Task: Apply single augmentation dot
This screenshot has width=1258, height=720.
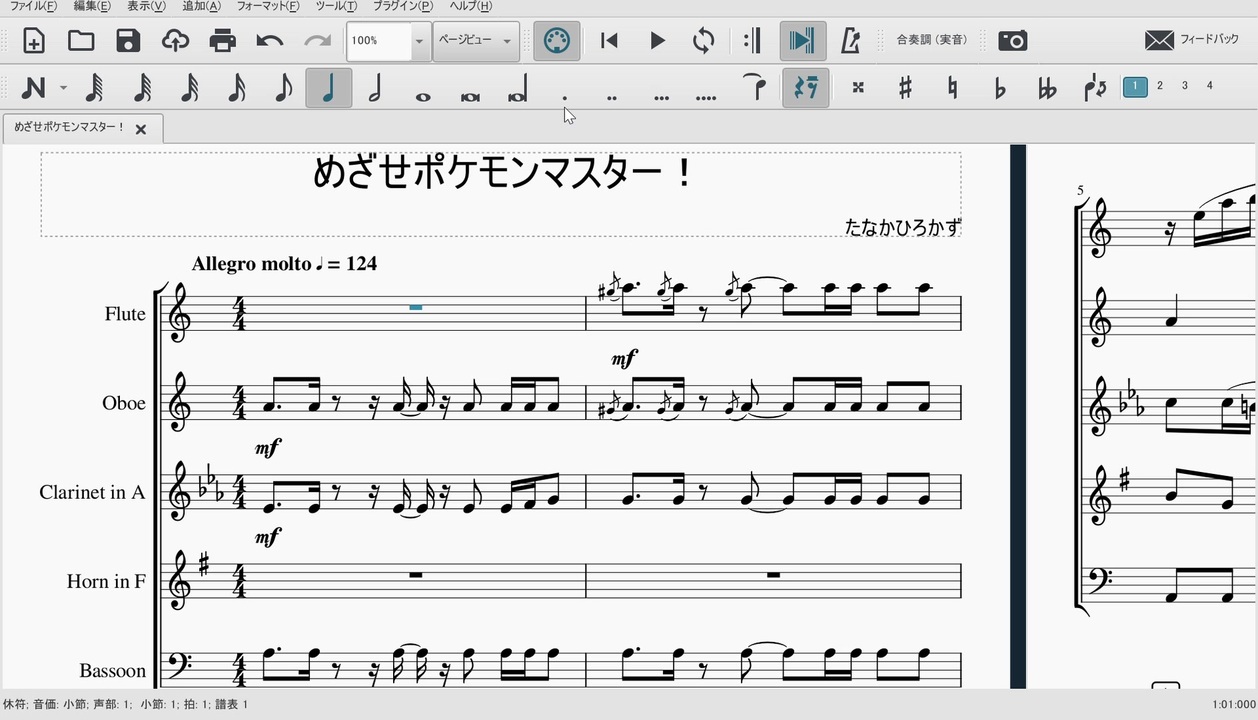Action: 565,97
